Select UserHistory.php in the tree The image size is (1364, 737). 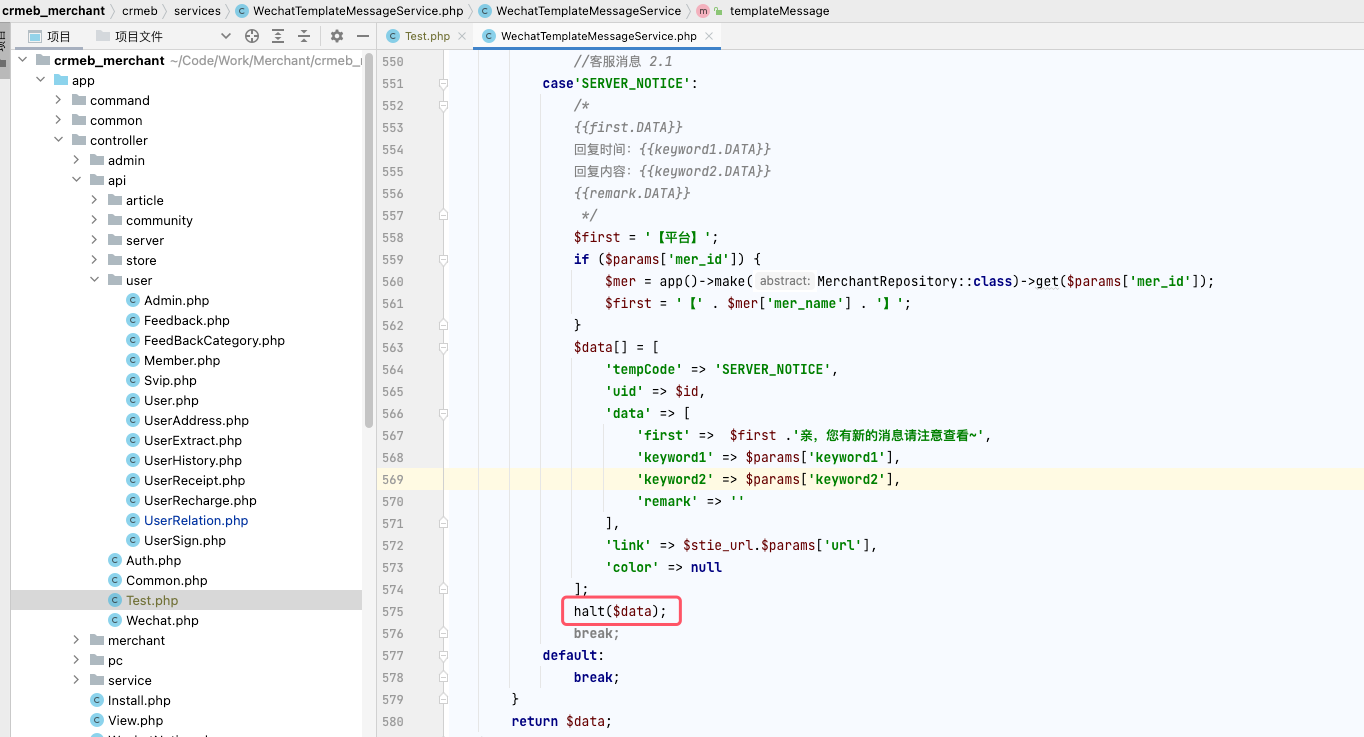(x=192, y=460)
